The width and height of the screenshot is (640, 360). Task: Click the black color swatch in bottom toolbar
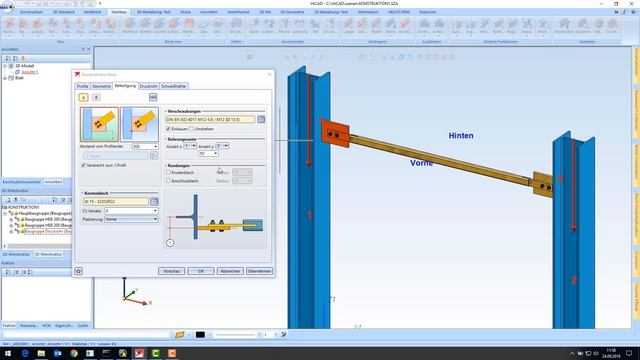tap(200, 335)
